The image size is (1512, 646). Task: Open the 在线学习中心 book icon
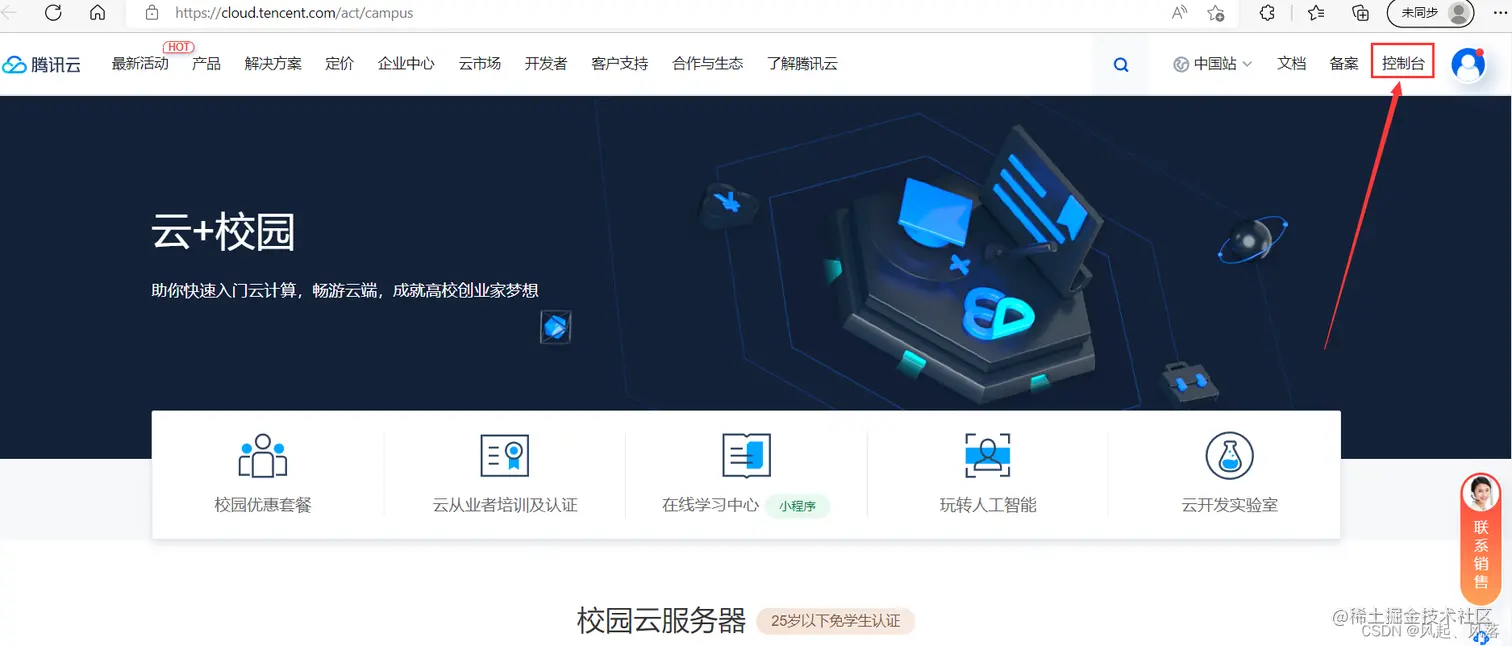[x=745, y=456]
